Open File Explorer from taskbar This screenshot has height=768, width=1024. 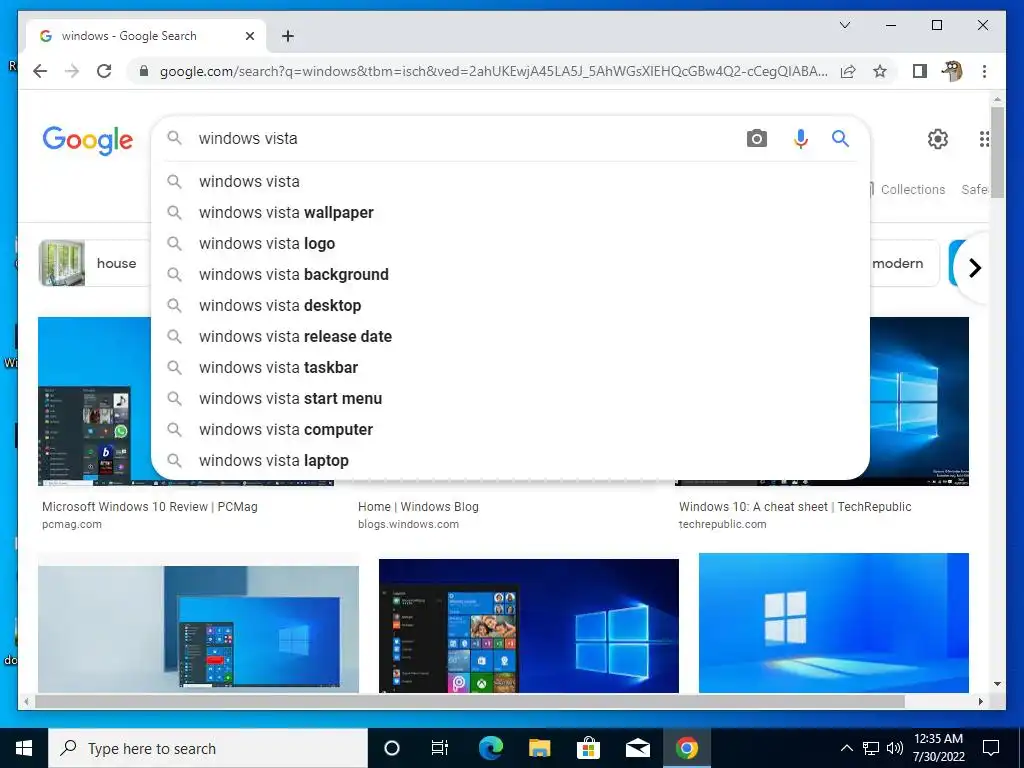(x=539, y=748)
